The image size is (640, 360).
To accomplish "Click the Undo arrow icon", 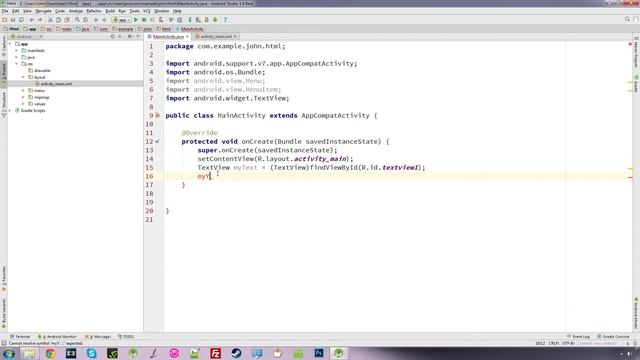I will point(31,20).
